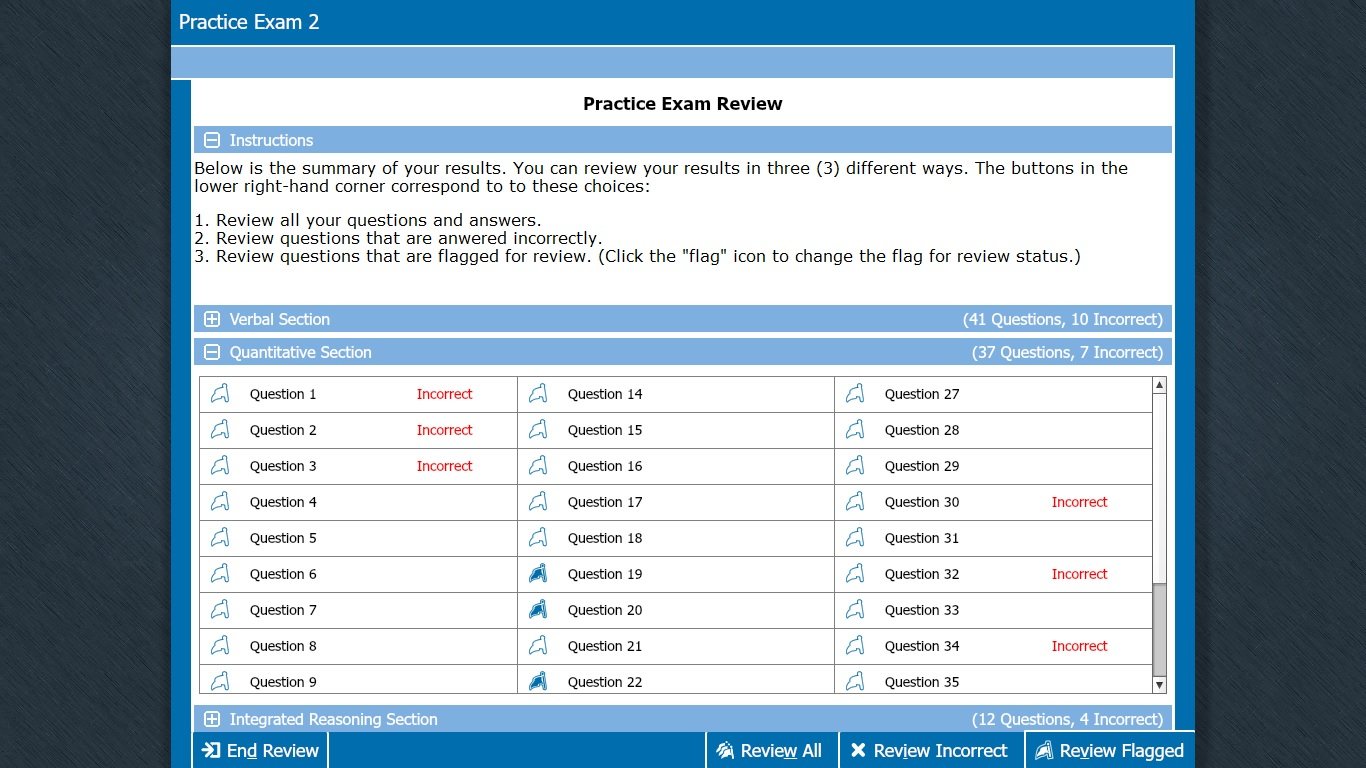
Task: Open Question 30 text
Action: coord(922,502)
